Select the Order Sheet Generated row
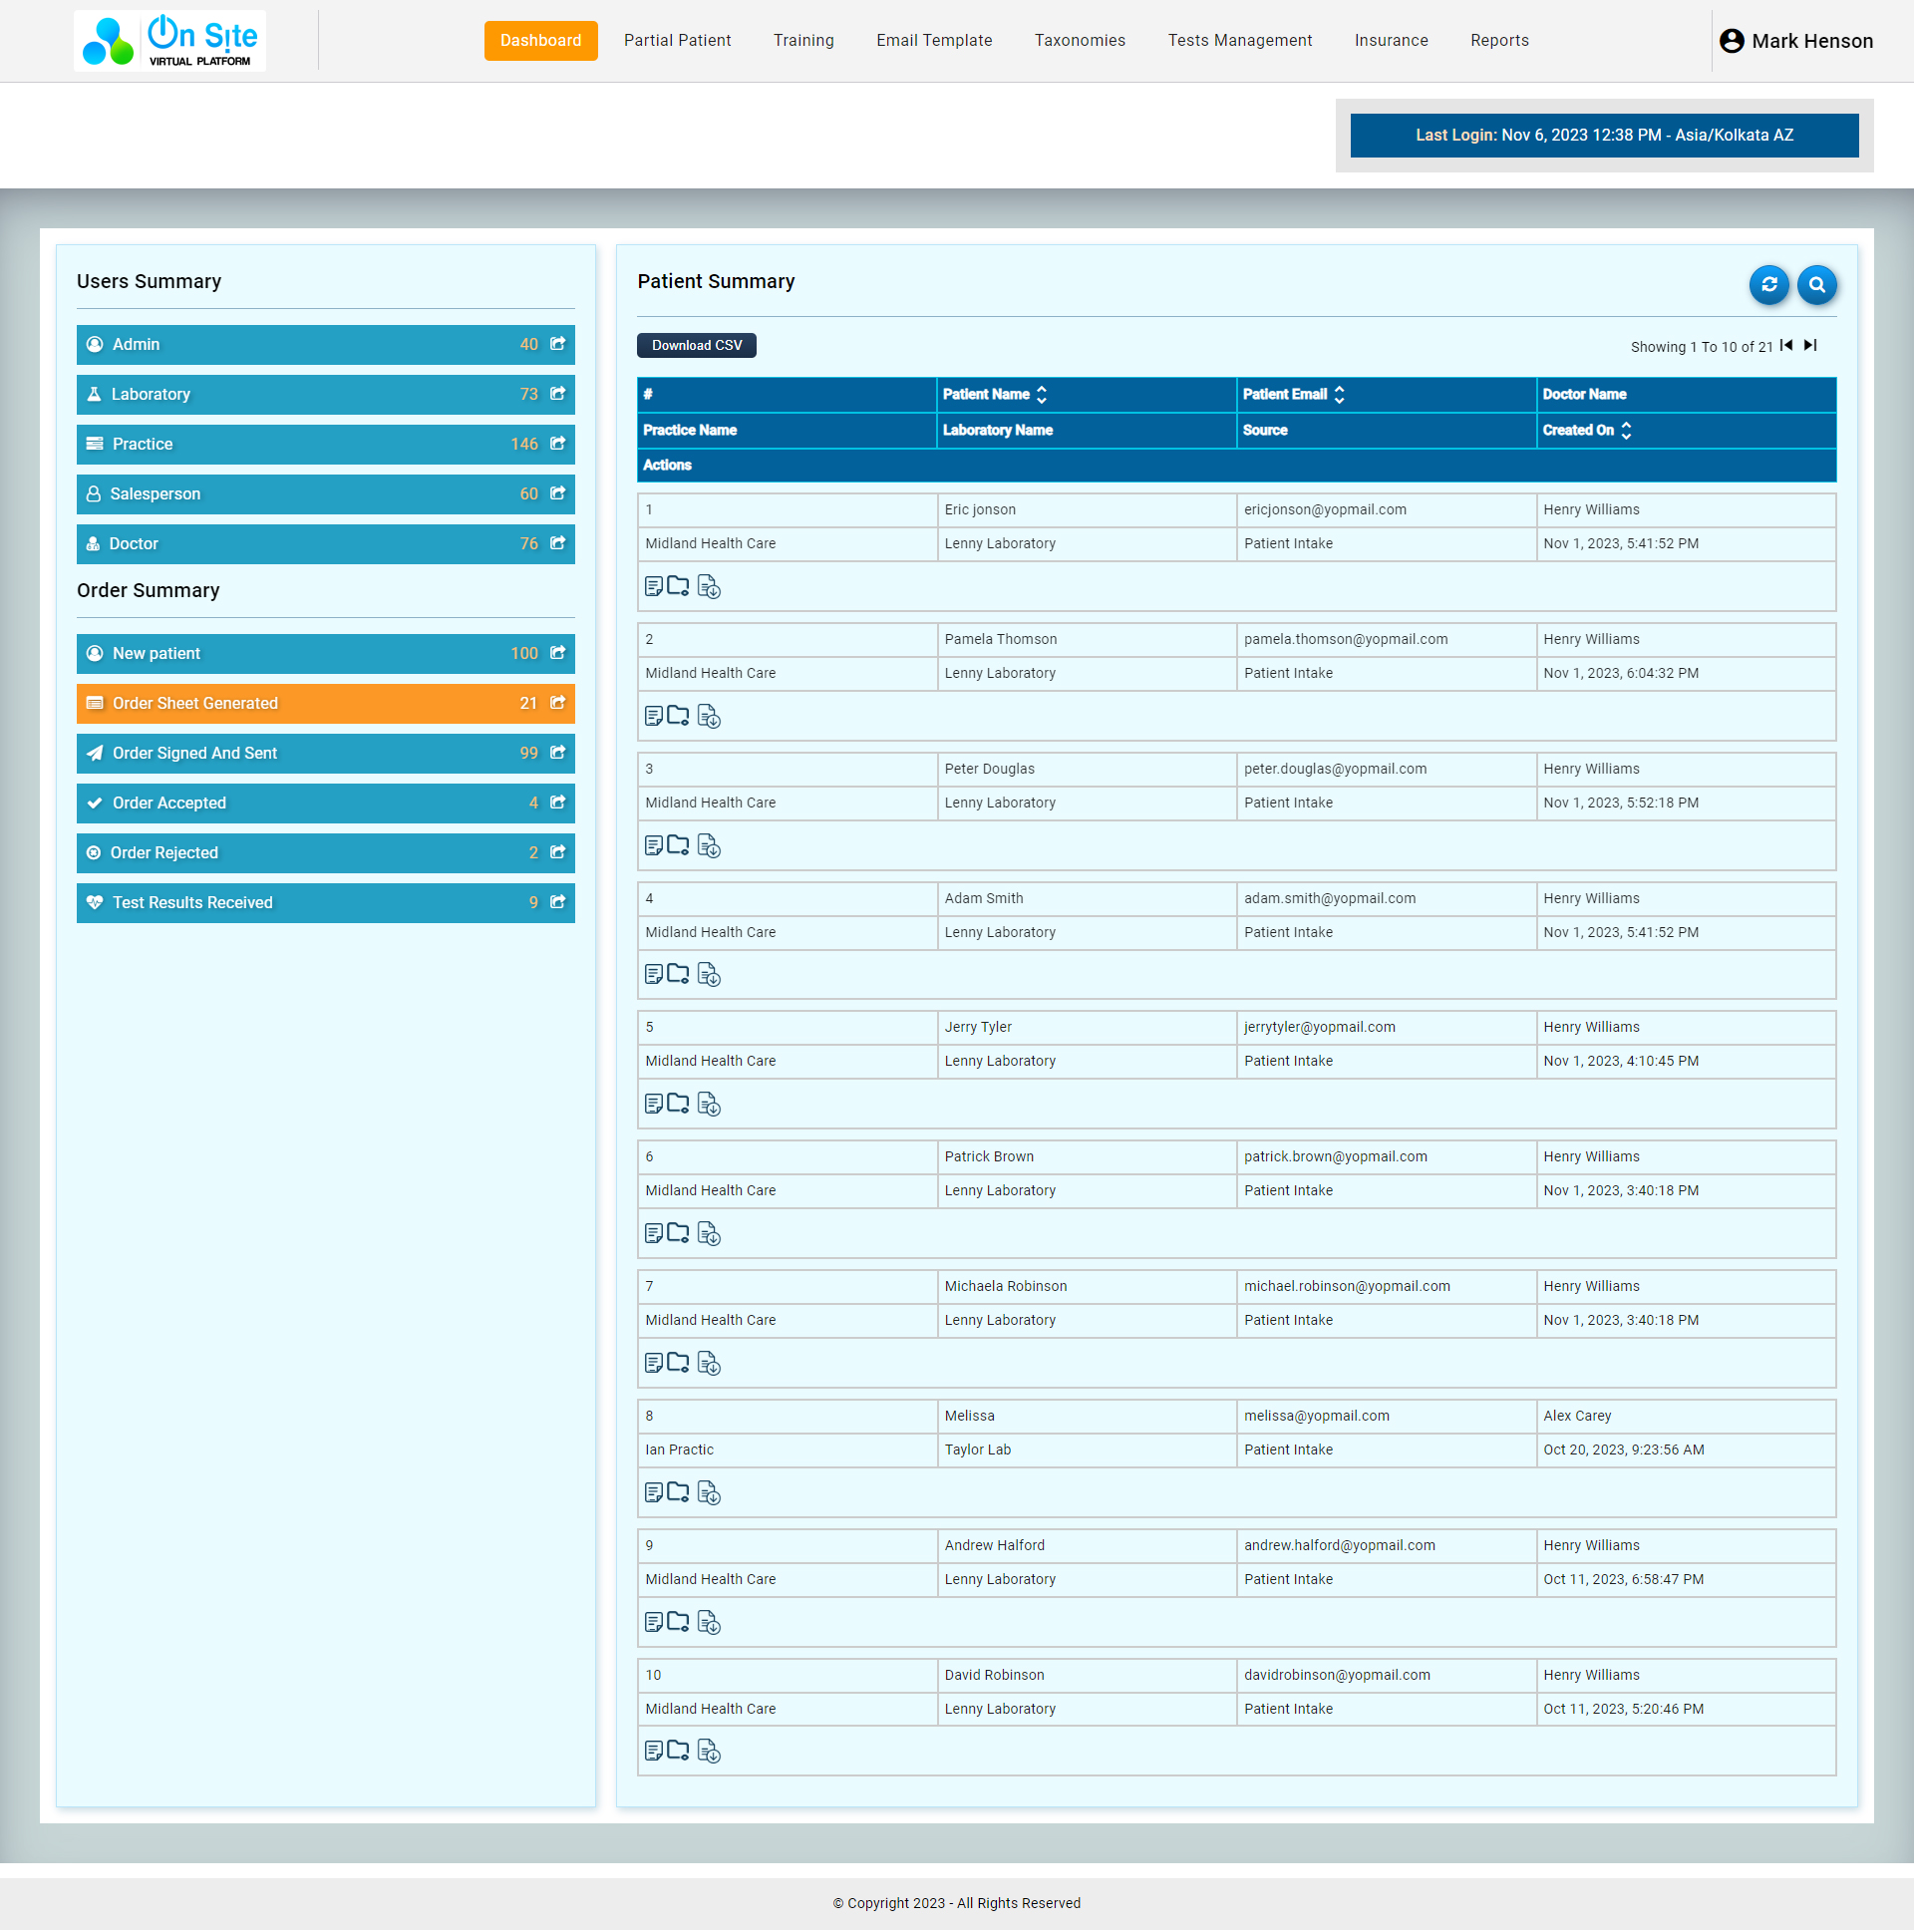 click(325, 704)
